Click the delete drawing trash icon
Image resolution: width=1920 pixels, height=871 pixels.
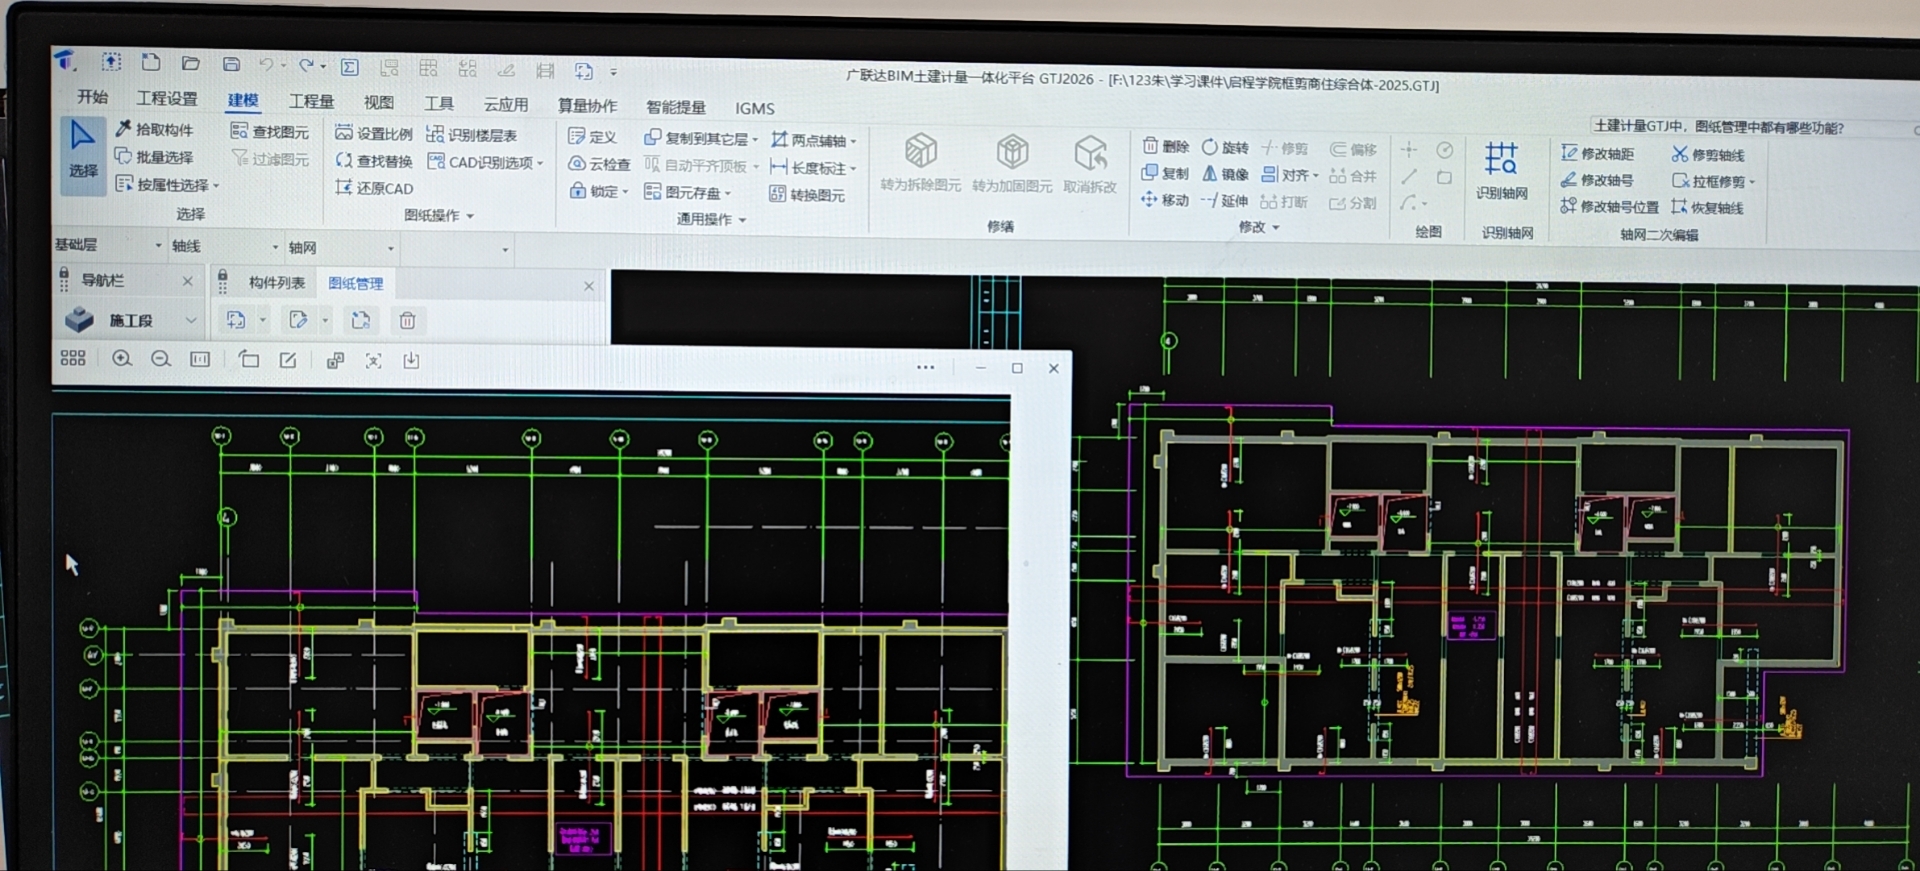click(407, 320)
